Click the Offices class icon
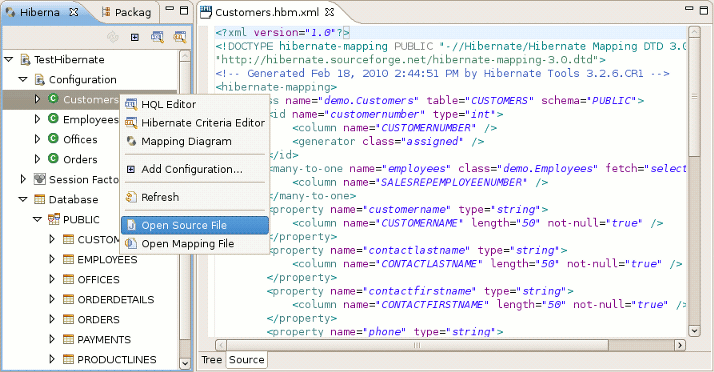Screen dimensions: 714x372 pos(53,138)
